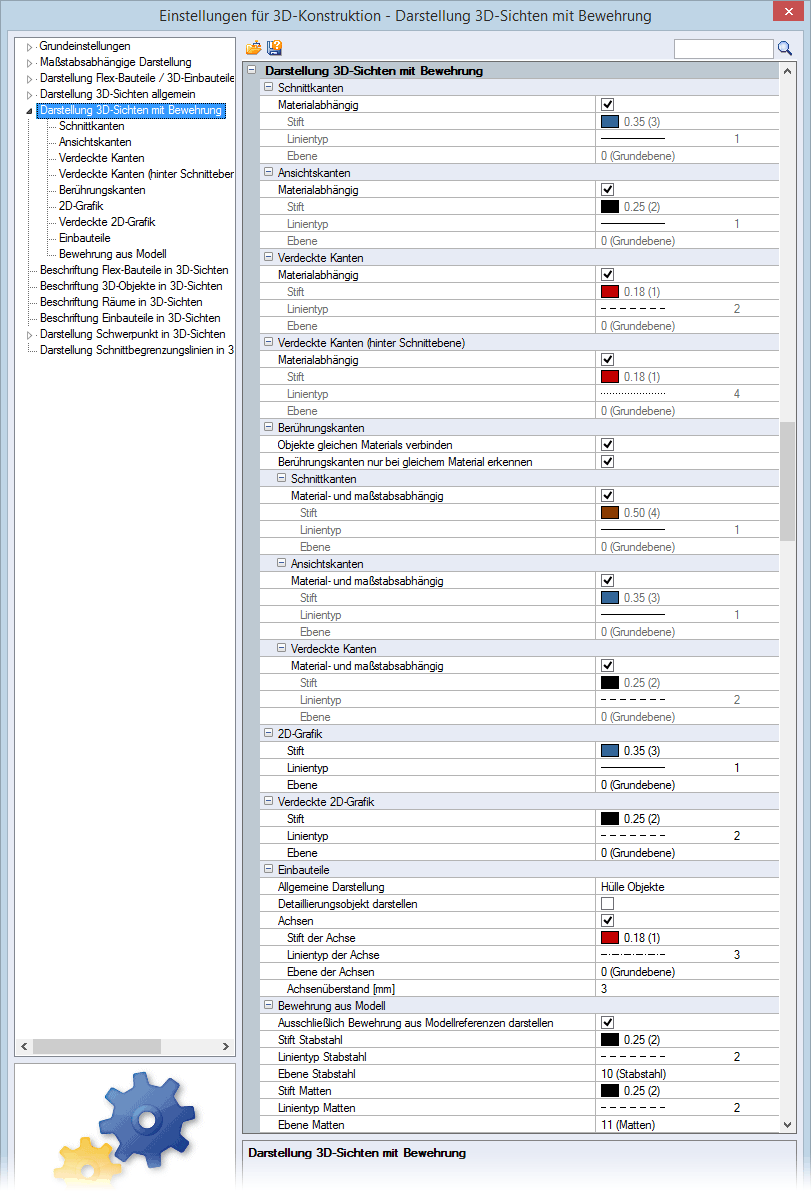Open Linientyp der Achse value
Screen dimensions: 811x1191
[687, 955]
